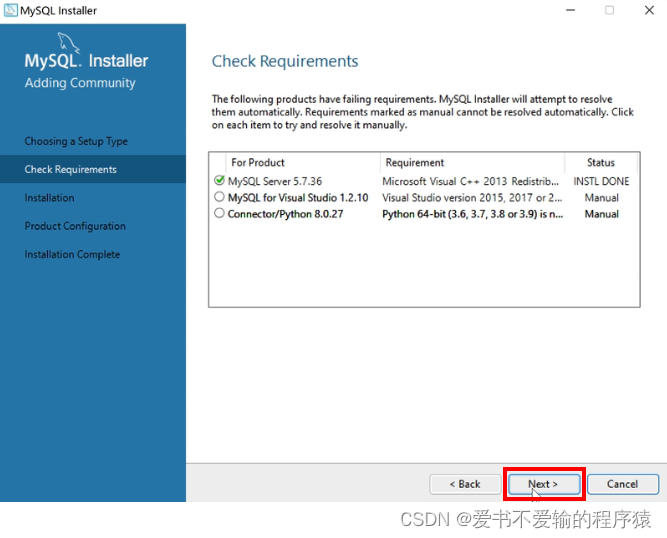Click the Microsoft Visual C++ 2013 requirement

470,181
